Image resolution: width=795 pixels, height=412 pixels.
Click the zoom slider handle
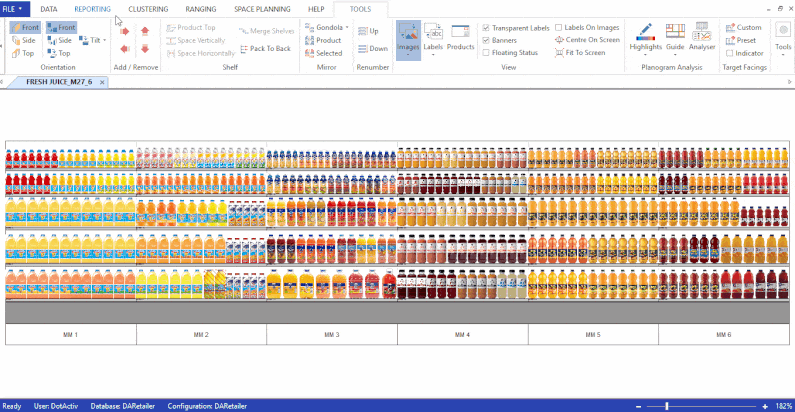click(x=667, y=406)
